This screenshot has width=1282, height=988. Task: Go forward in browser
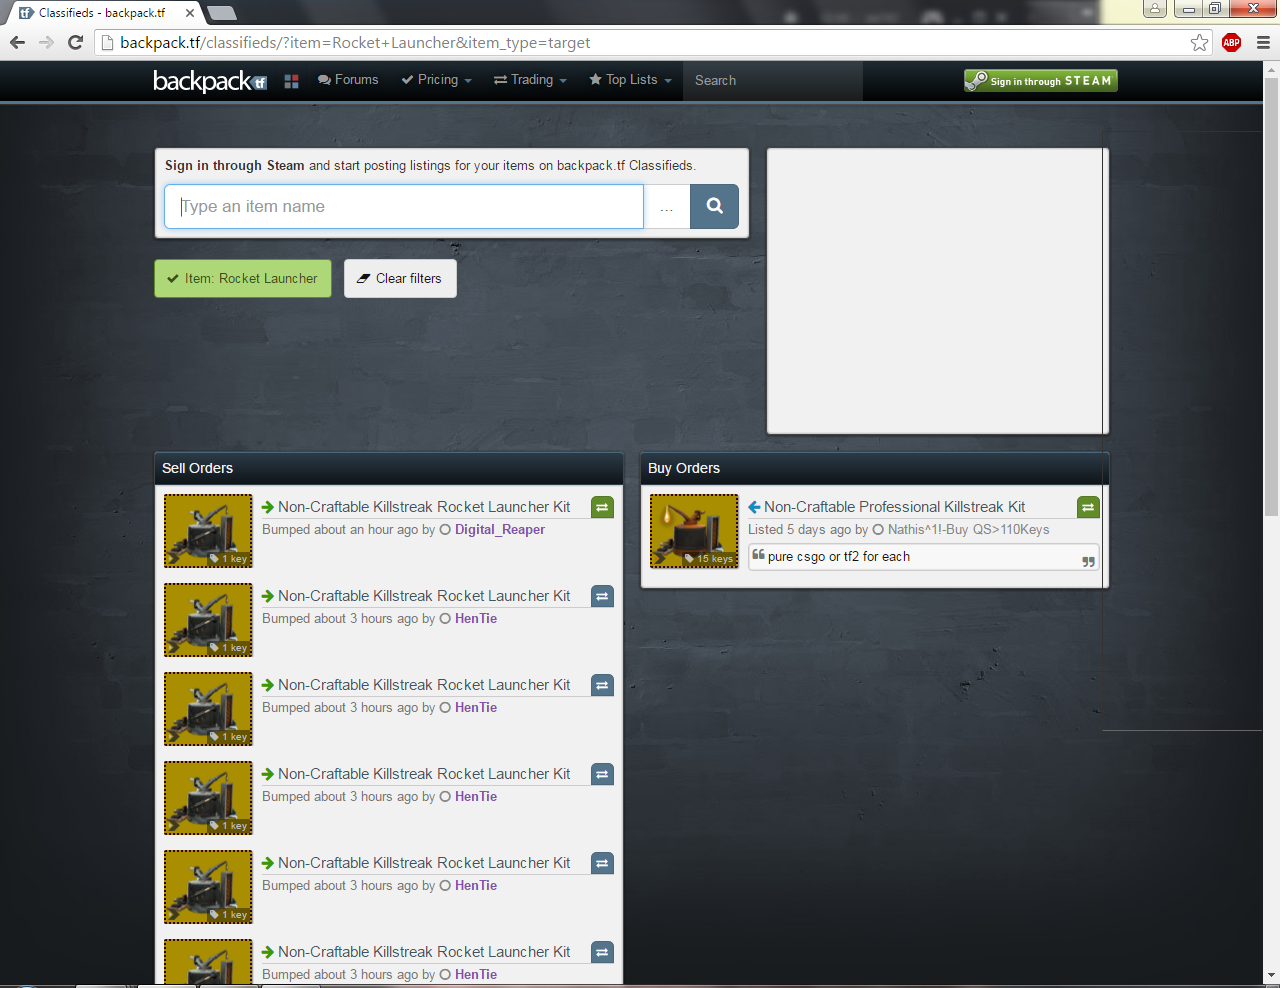click(46, 42)
